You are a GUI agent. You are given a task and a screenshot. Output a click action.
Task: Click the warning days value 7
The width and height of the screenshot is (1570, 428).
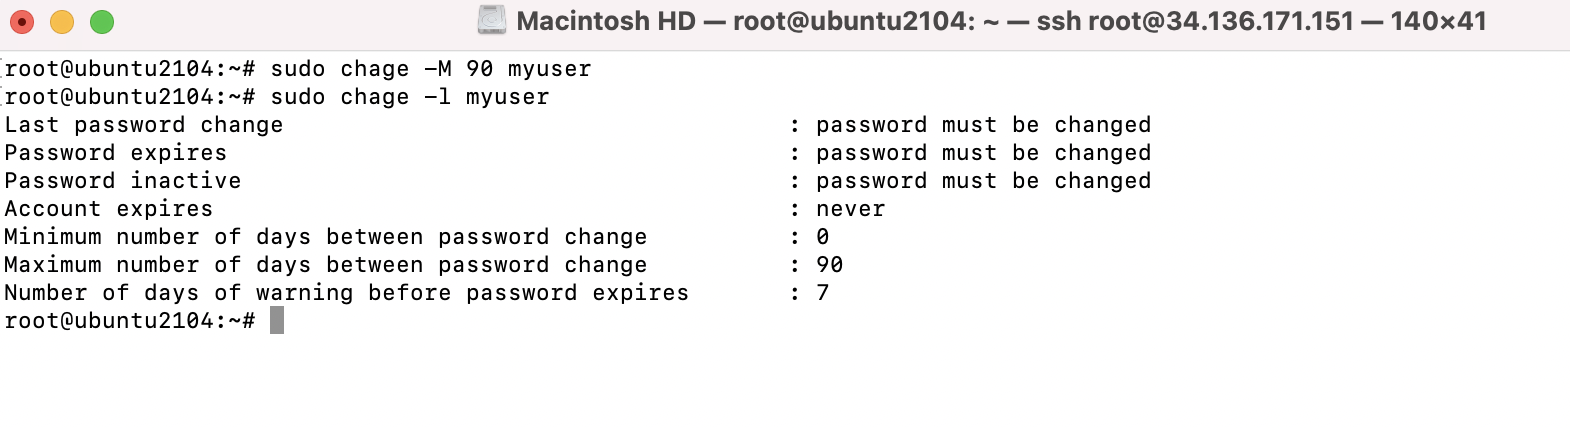click(823, 293)
